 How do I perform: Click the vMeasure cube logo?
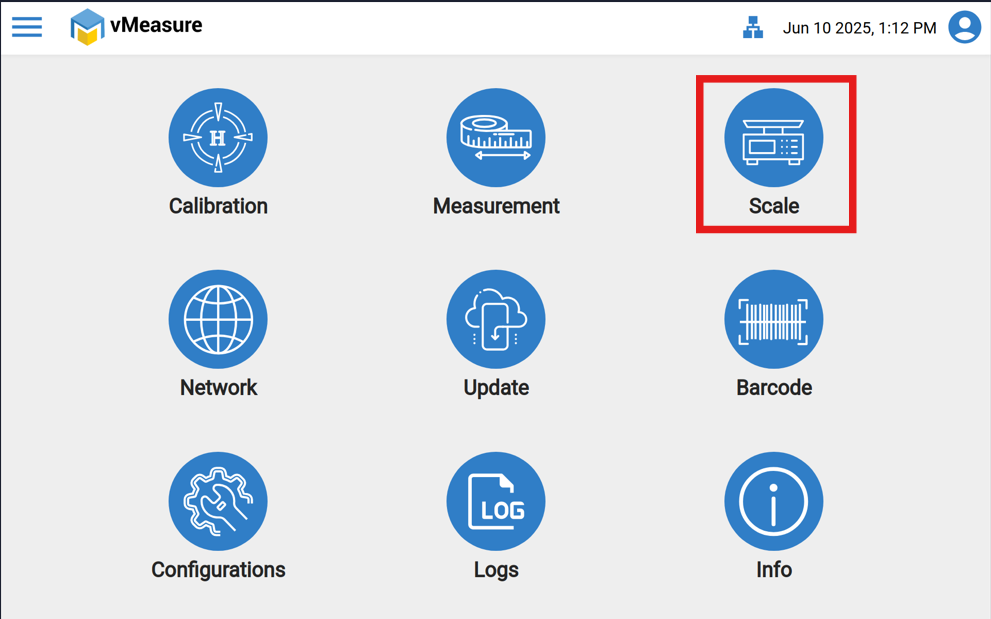pos(87,27)
